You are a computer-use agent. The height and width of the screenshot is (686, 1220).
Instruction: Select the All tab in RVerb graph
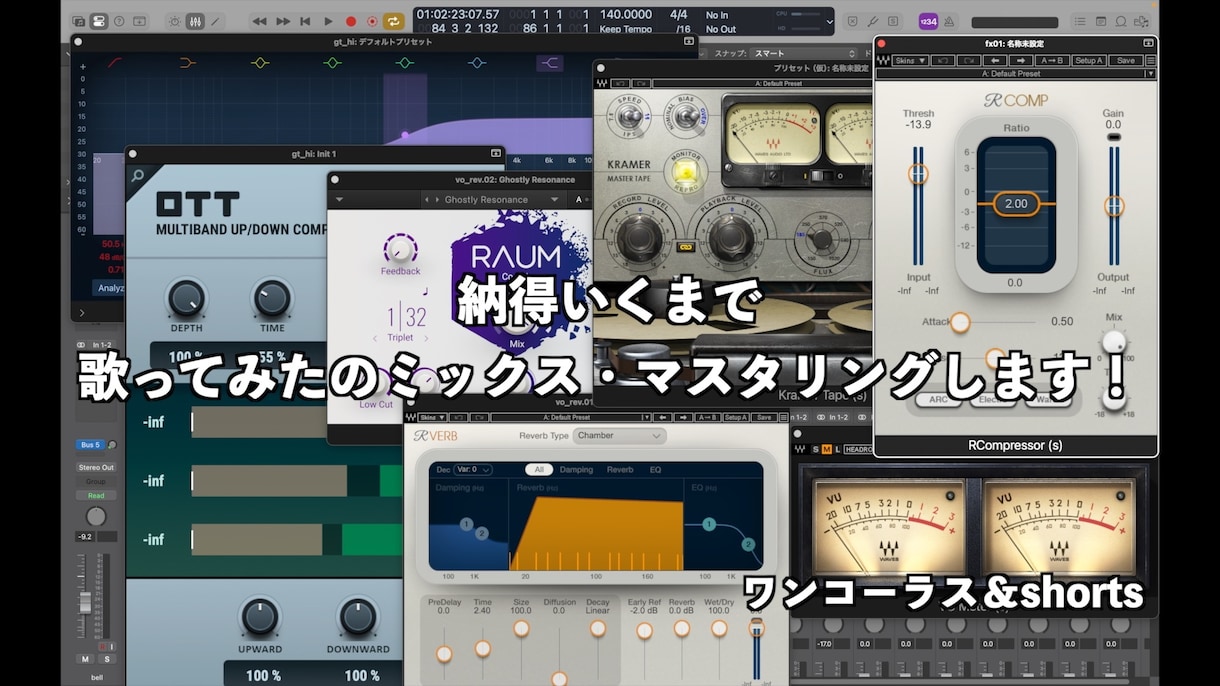(x=540, y=469)
